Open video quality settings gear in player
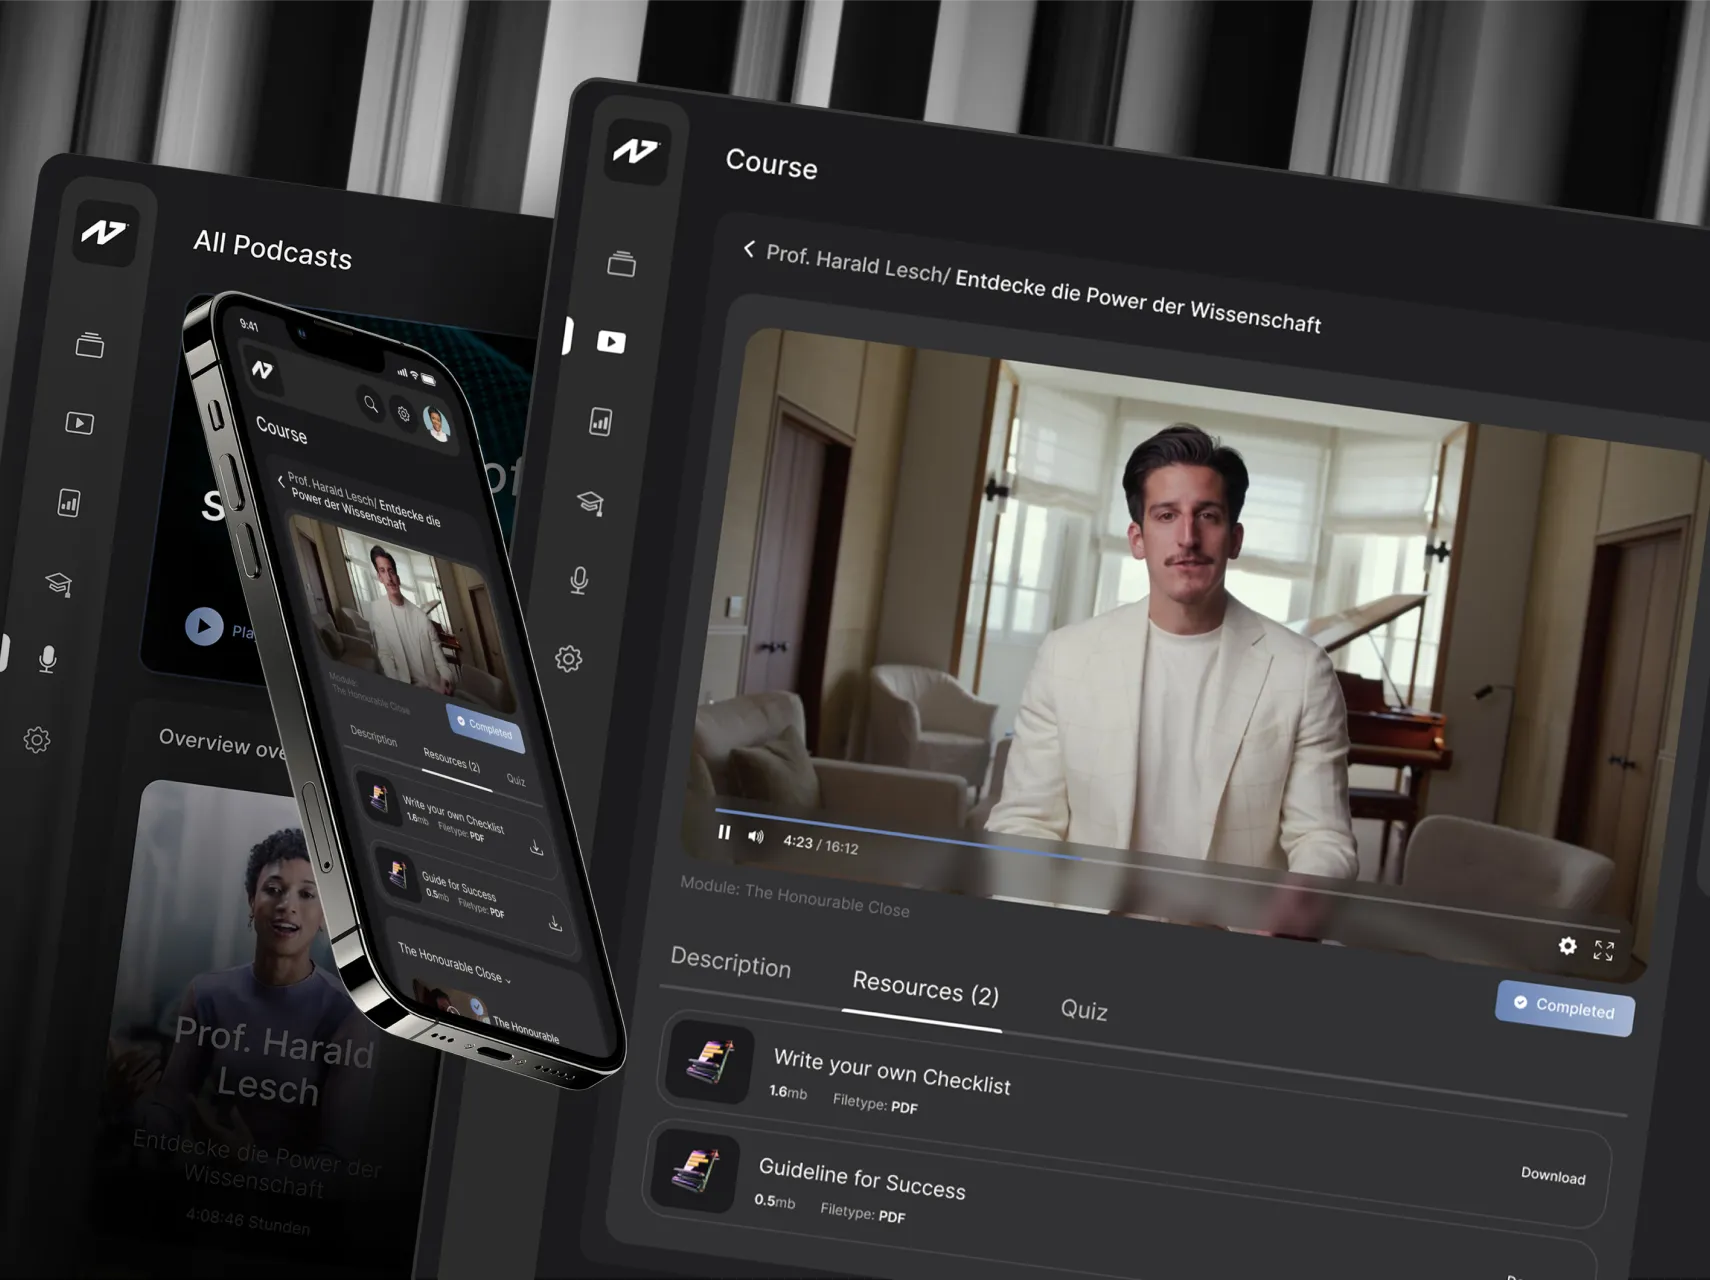The image size is (1710, 1281). [x=1568, y=945]
